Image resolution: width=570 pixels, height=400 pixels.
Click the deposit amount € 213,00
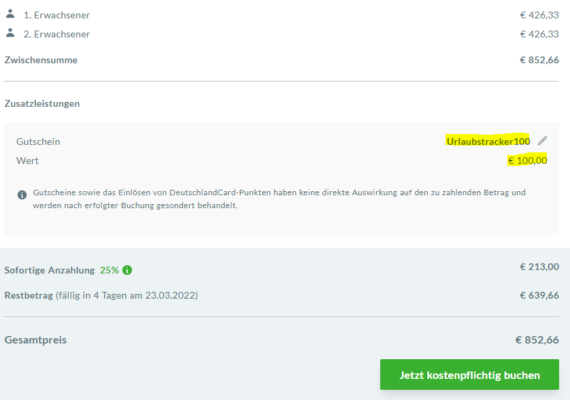539,267
